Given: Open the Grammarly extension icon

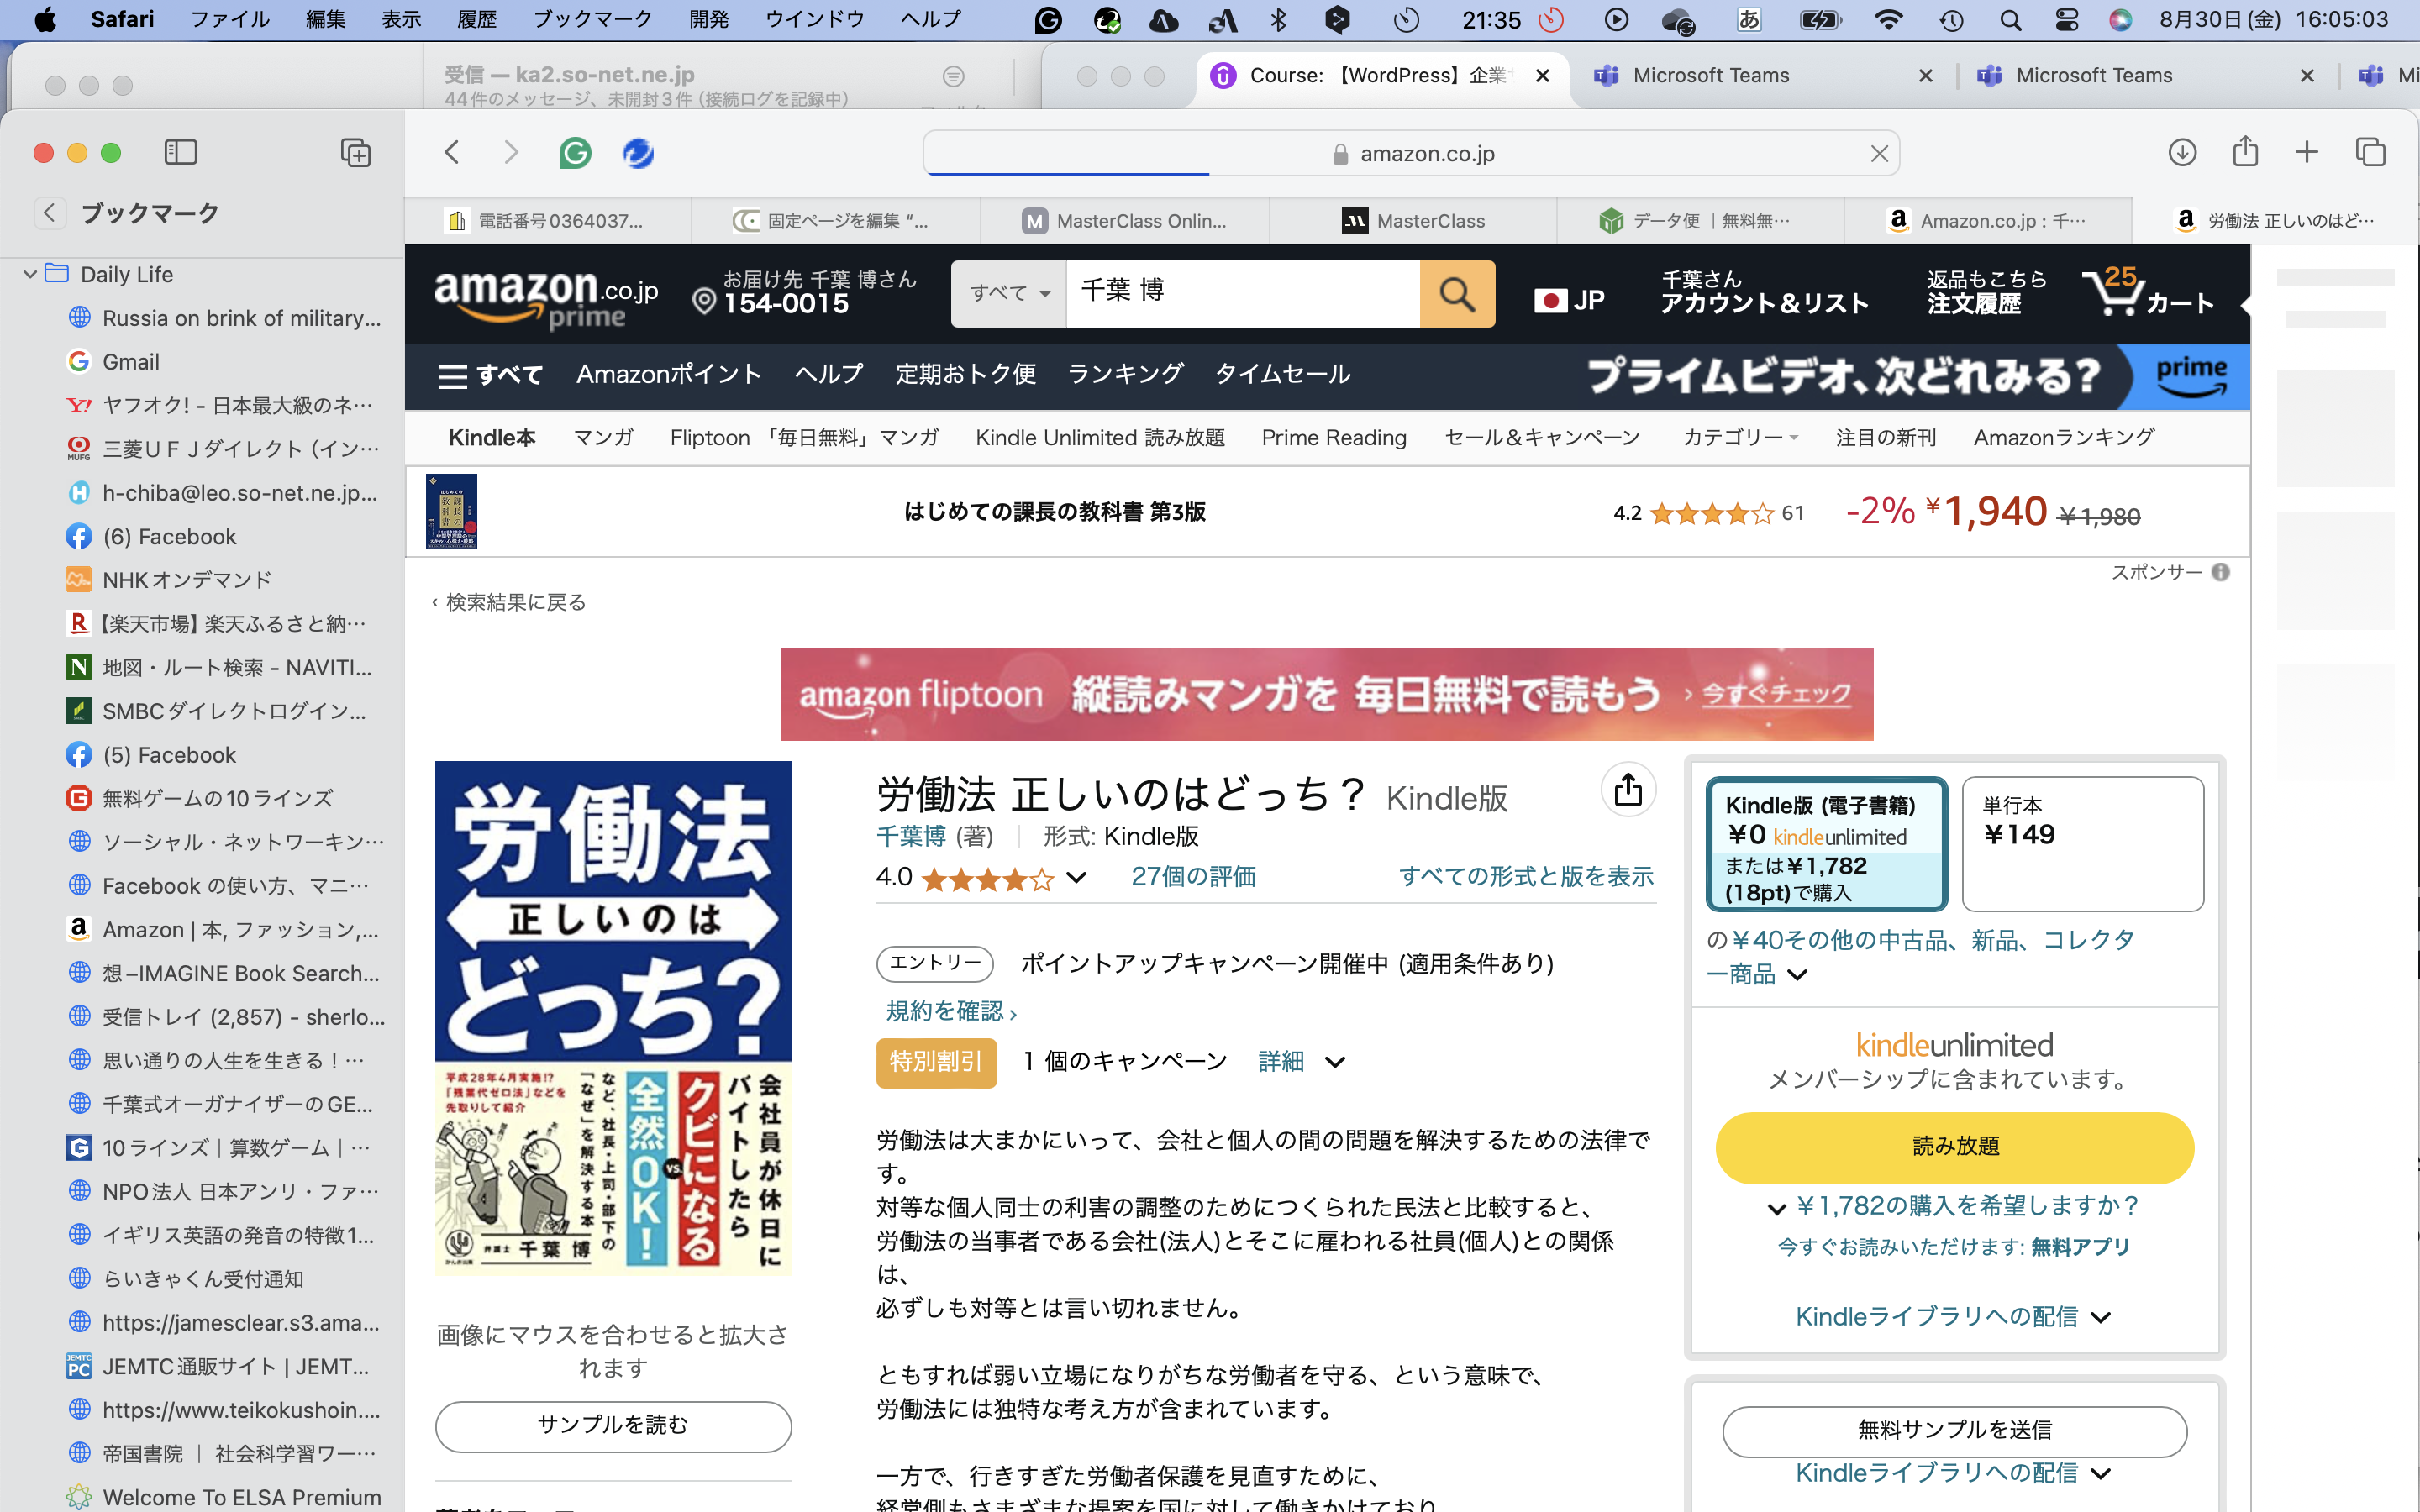Looking at the screenshot, I should [575, 153].
